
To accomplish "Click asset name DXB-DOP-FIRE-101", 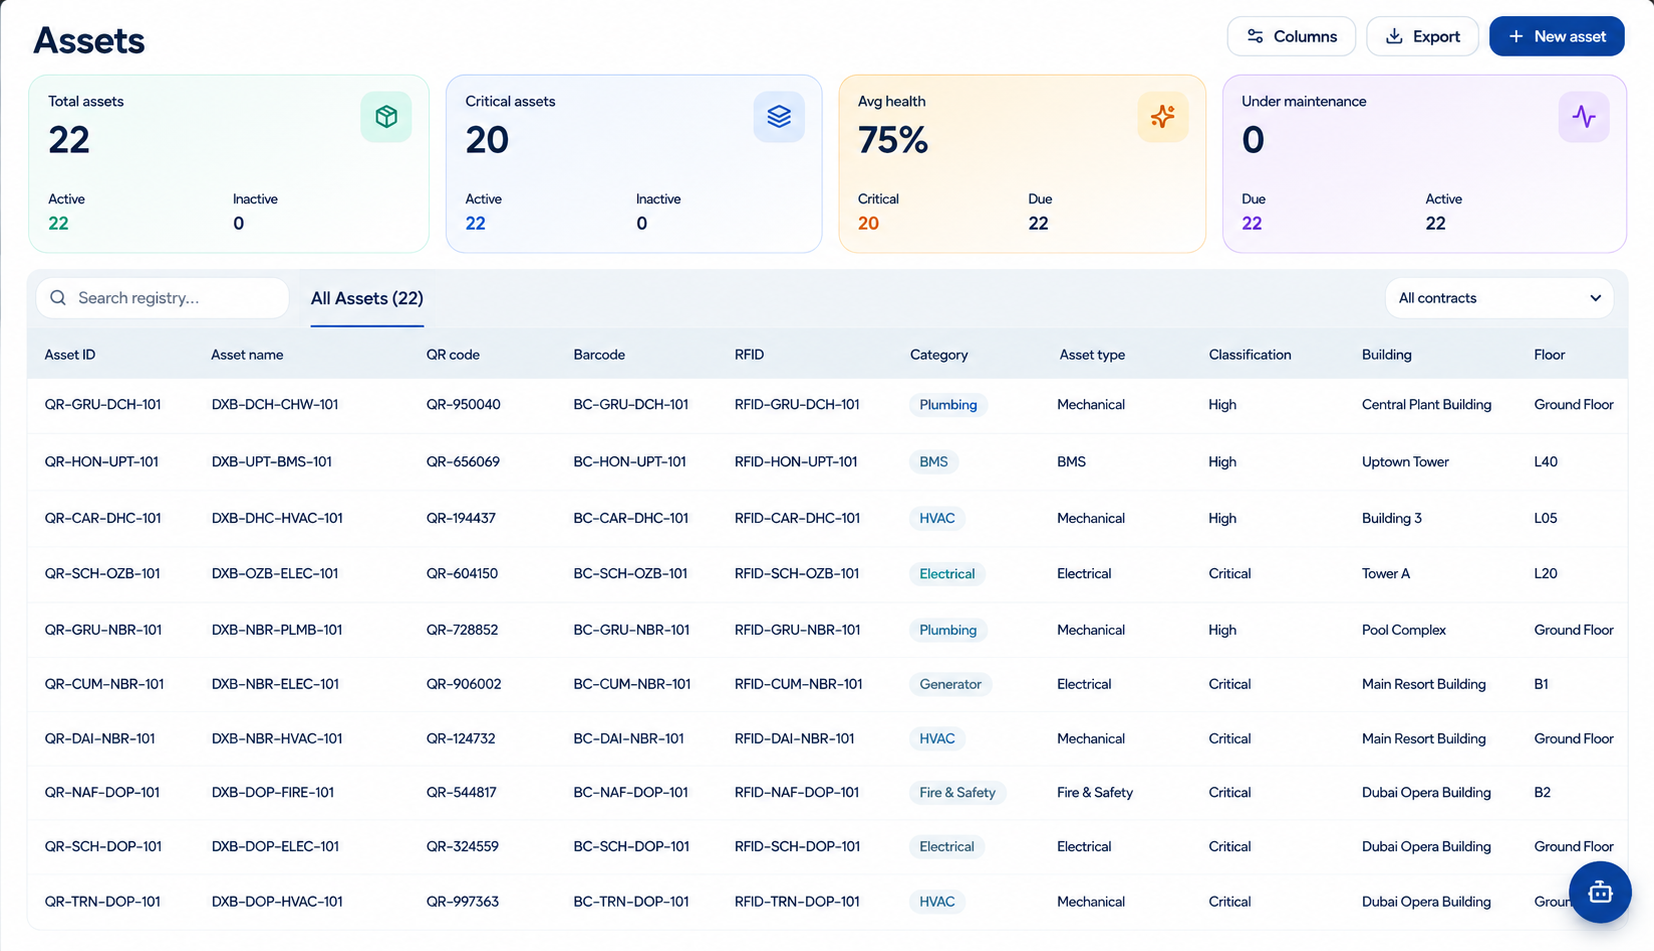I will (273, 793).
